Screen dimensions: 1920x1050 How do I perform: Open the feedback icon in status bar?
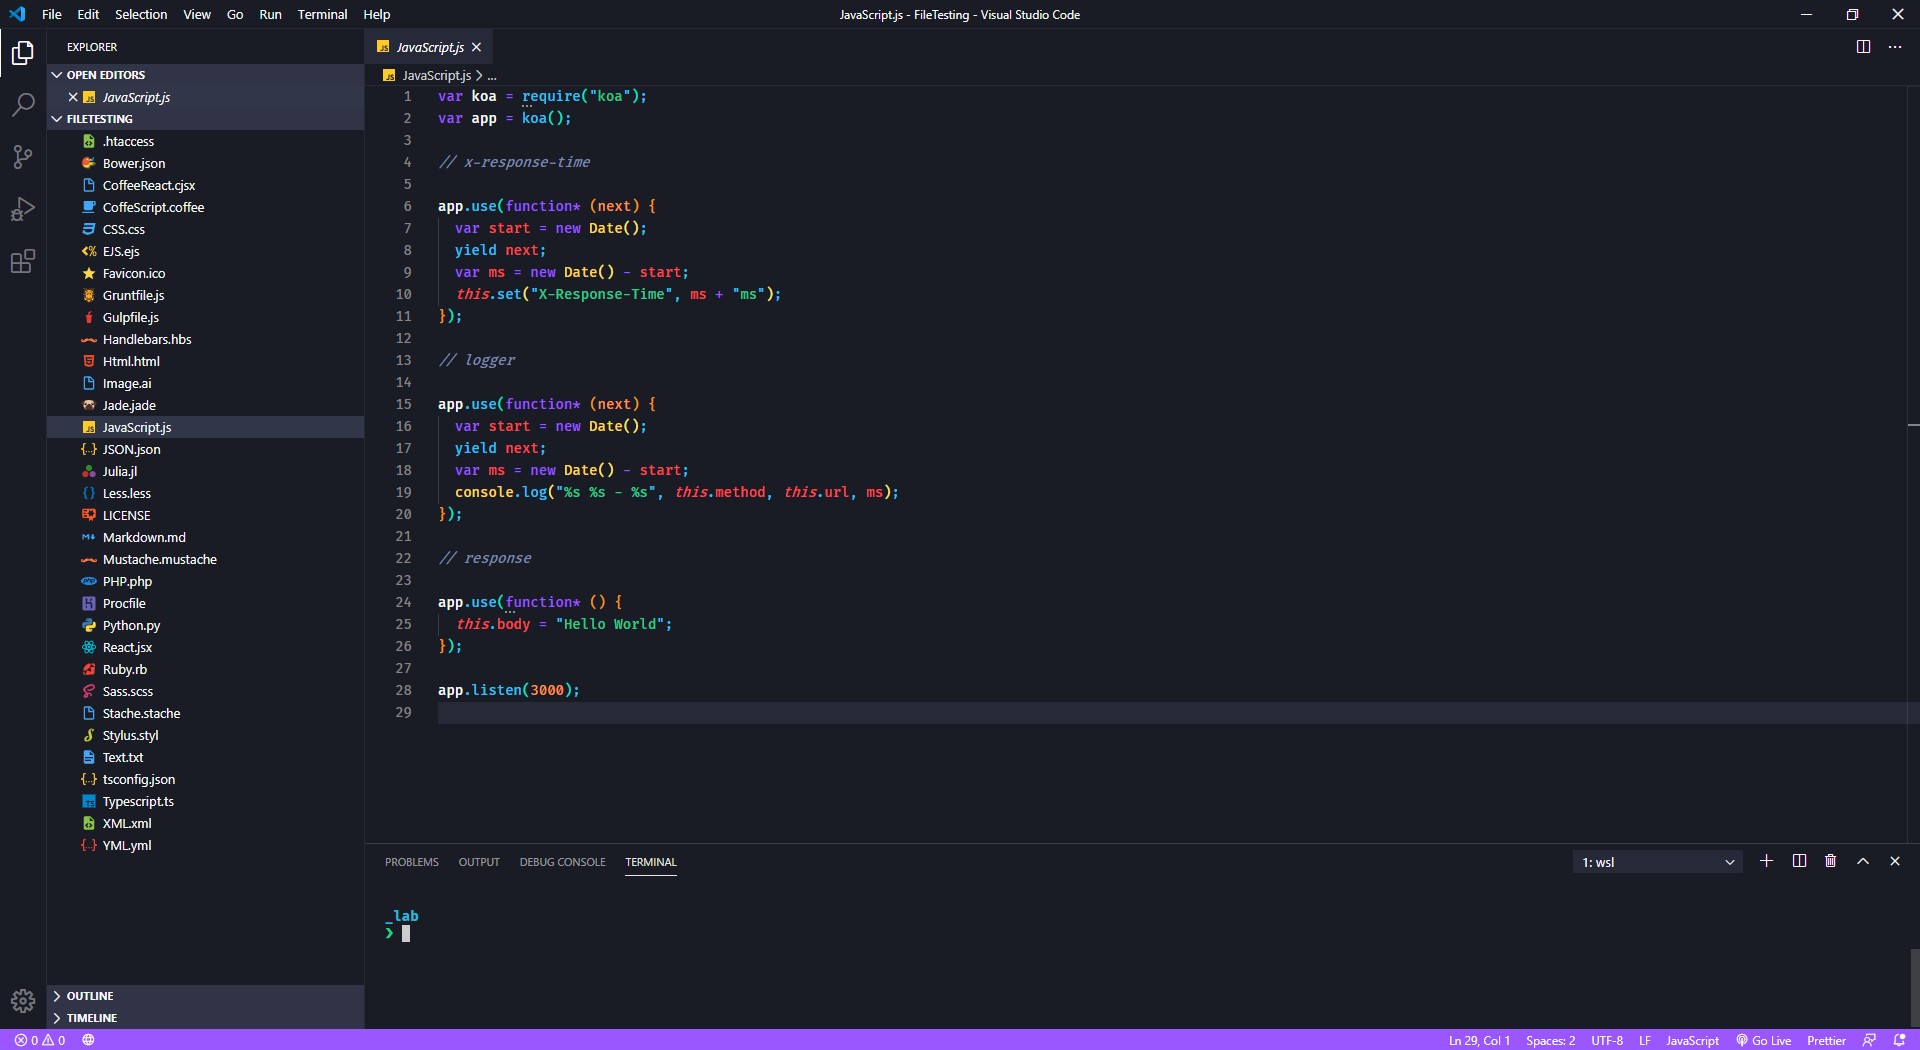1869,1040
